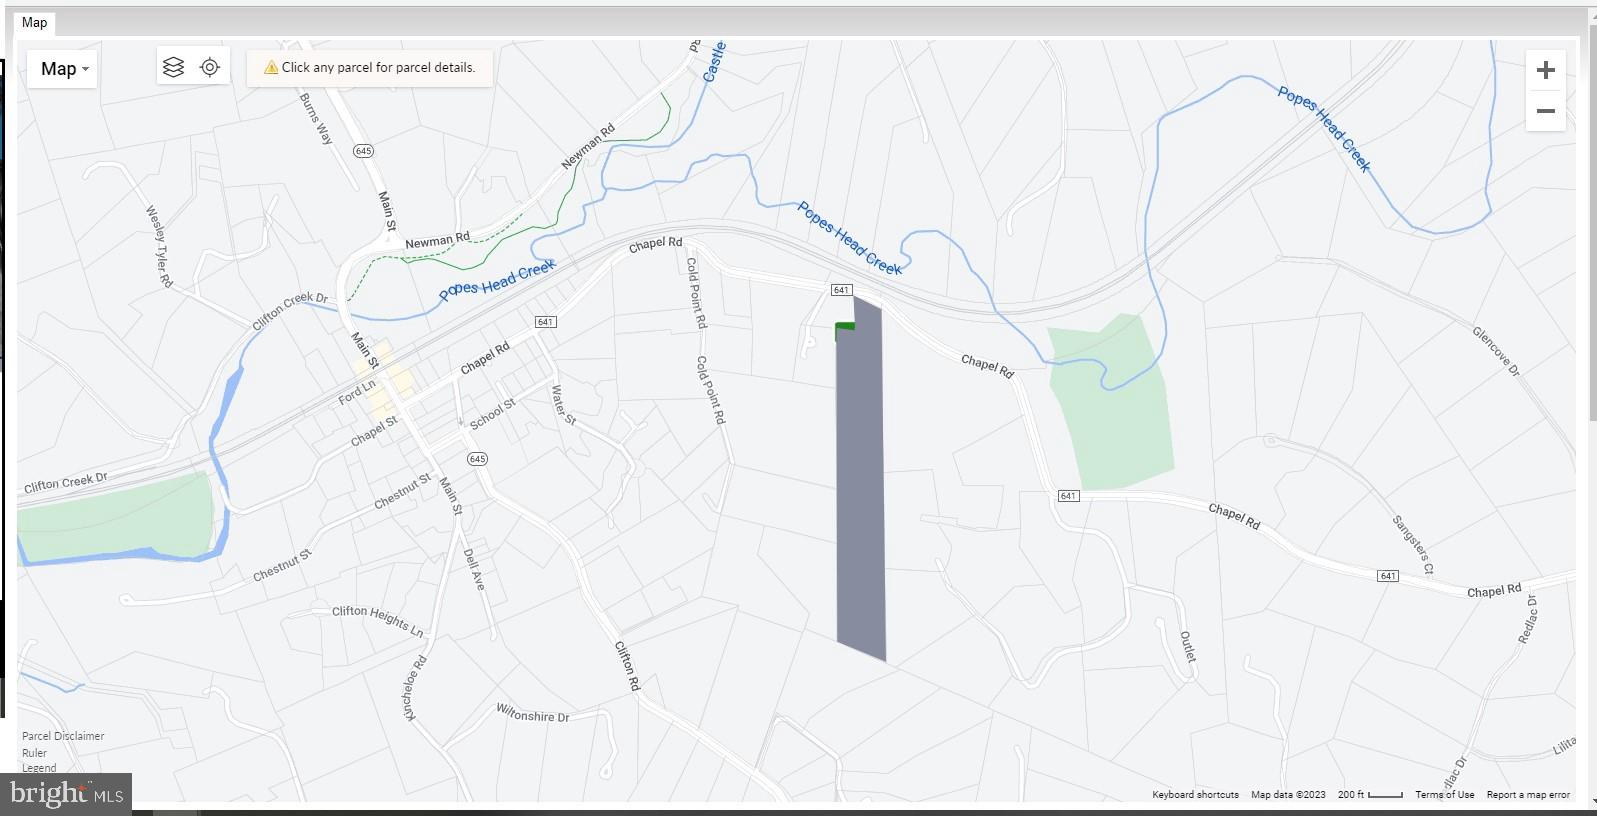
Task: Toggle the 200 ft scale unit
Action: [x=1370, y=795]
